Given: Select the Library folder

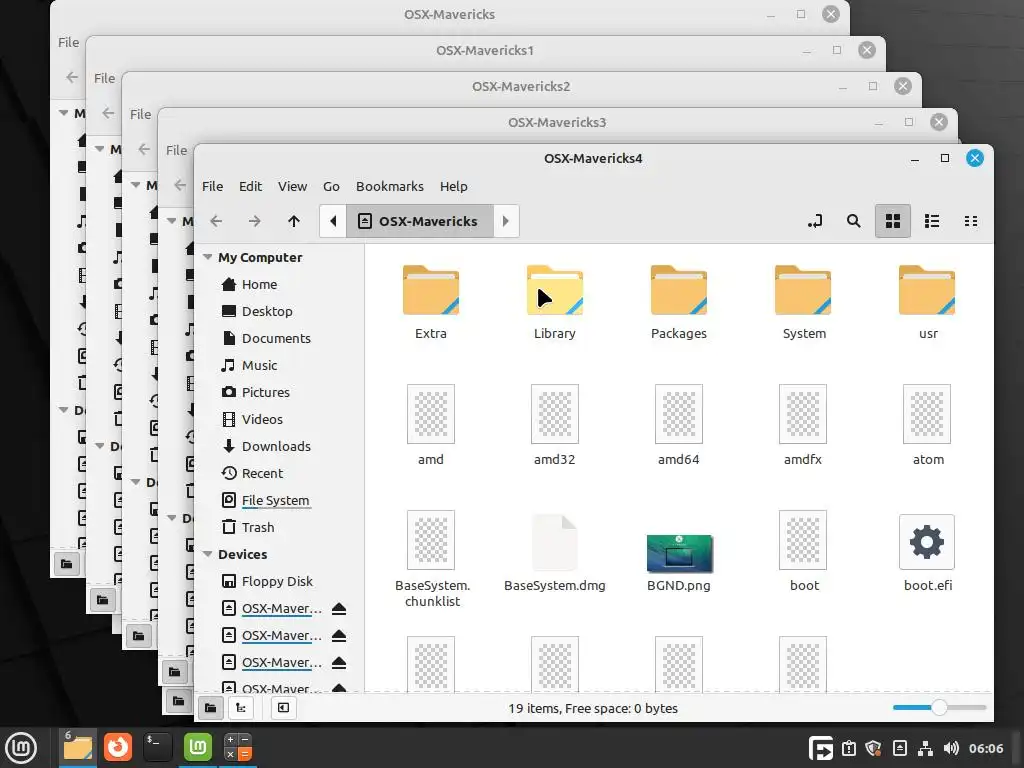Looking at the screenshot, I should tap(554, 302).
